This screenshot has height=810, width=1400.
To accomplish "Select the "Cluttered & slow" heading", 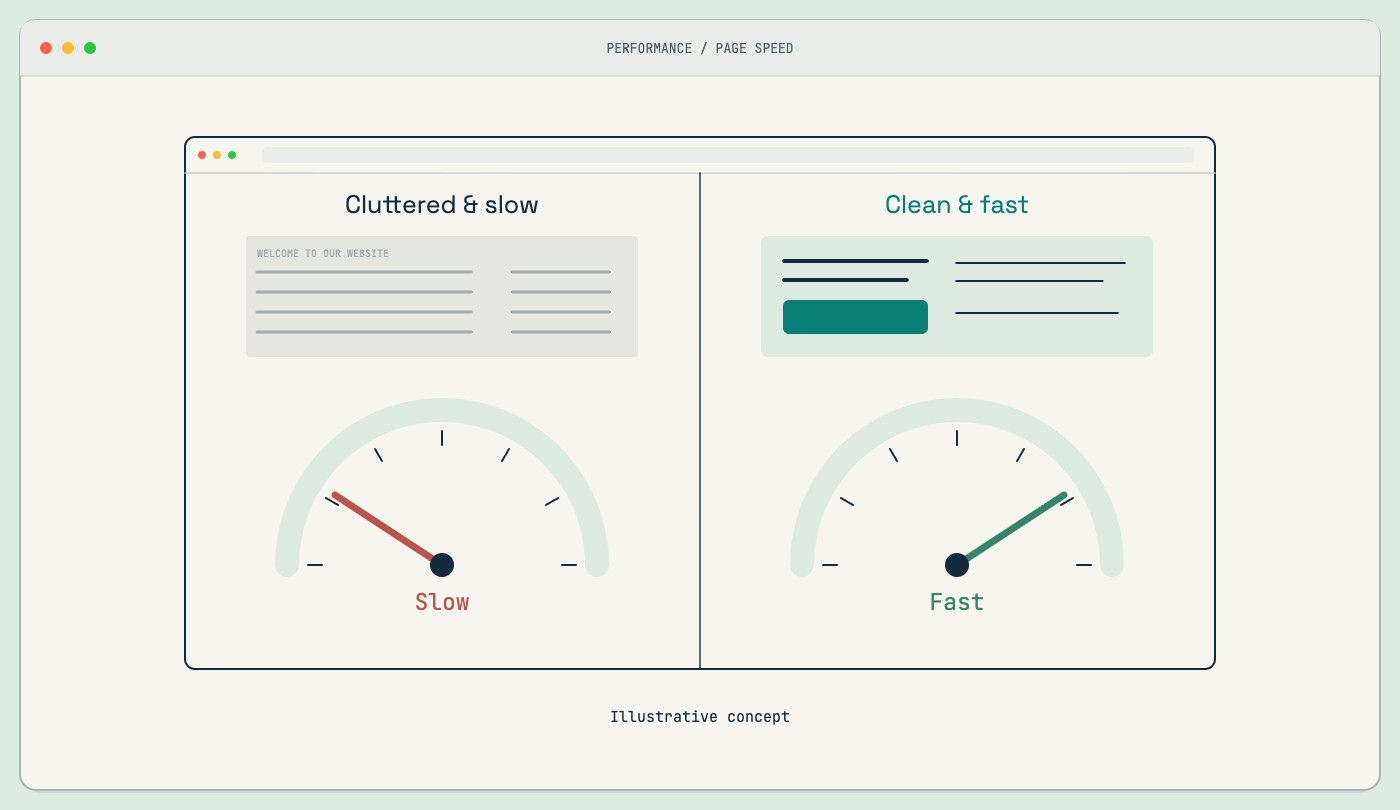I will (442, 205).
